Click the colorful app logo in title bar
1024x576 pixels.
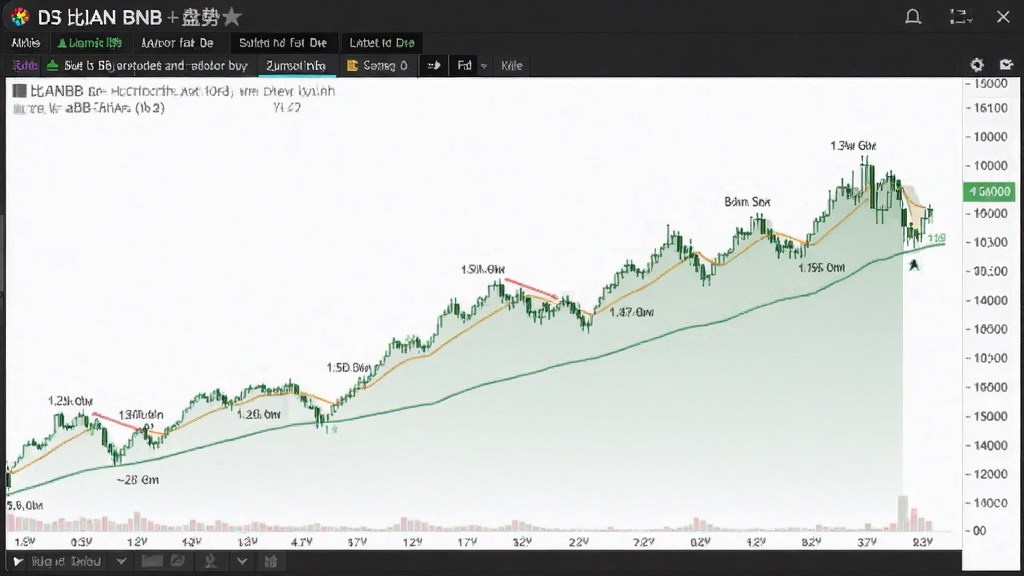(20, 16)
